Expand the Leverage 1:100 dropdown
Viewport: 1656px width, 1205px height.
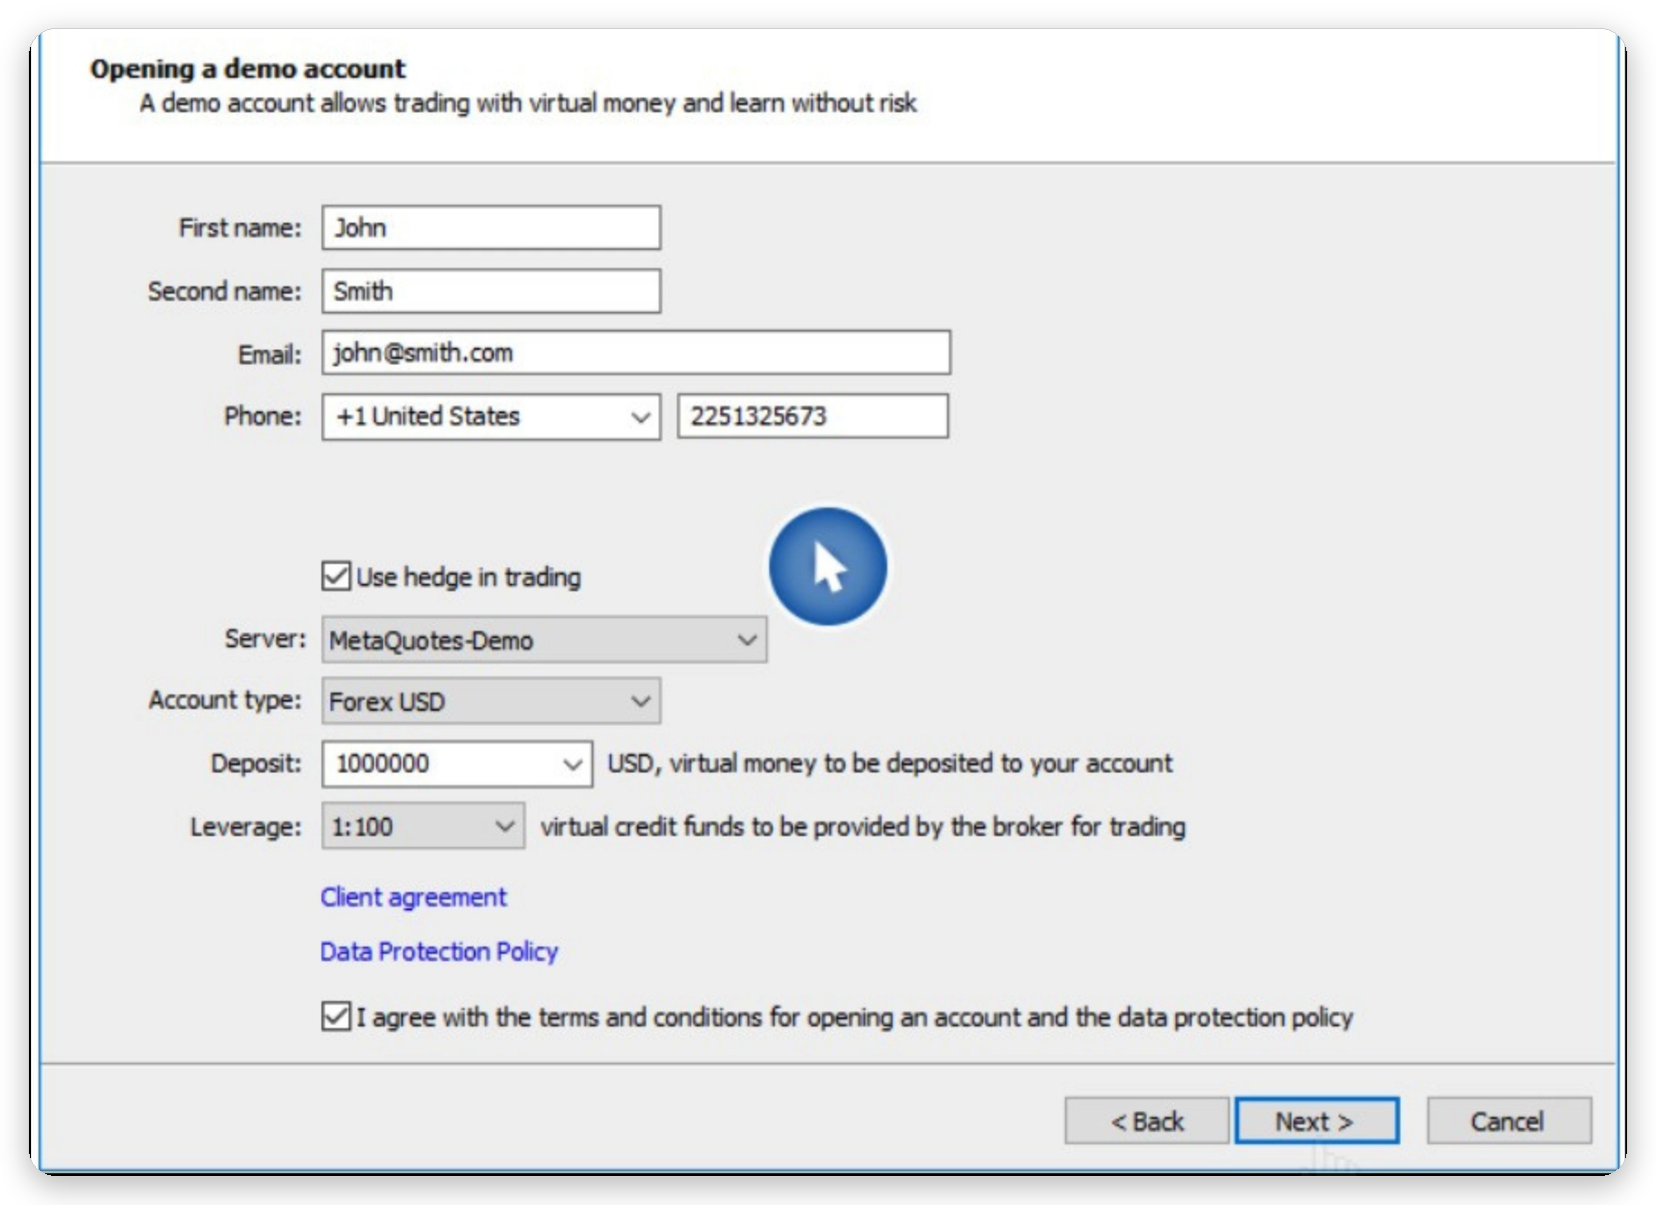point(423,826)
